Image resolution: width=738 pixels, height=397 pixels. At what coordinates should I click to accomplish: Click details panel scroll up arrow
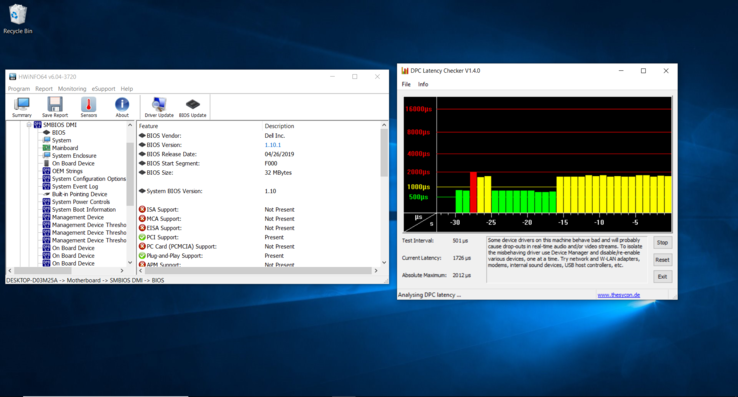pyautogui.click(x=384, y=125)
